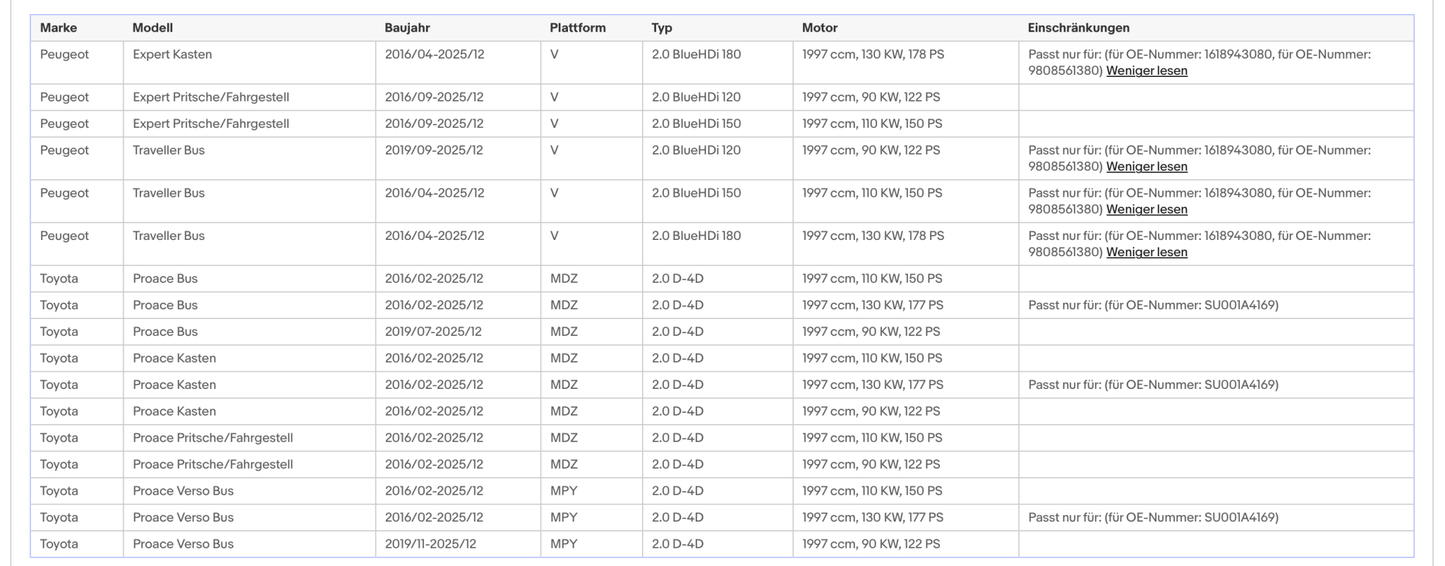
Task: Select the '2019/11-2025/12' build year cell
Action: point(431,544)
